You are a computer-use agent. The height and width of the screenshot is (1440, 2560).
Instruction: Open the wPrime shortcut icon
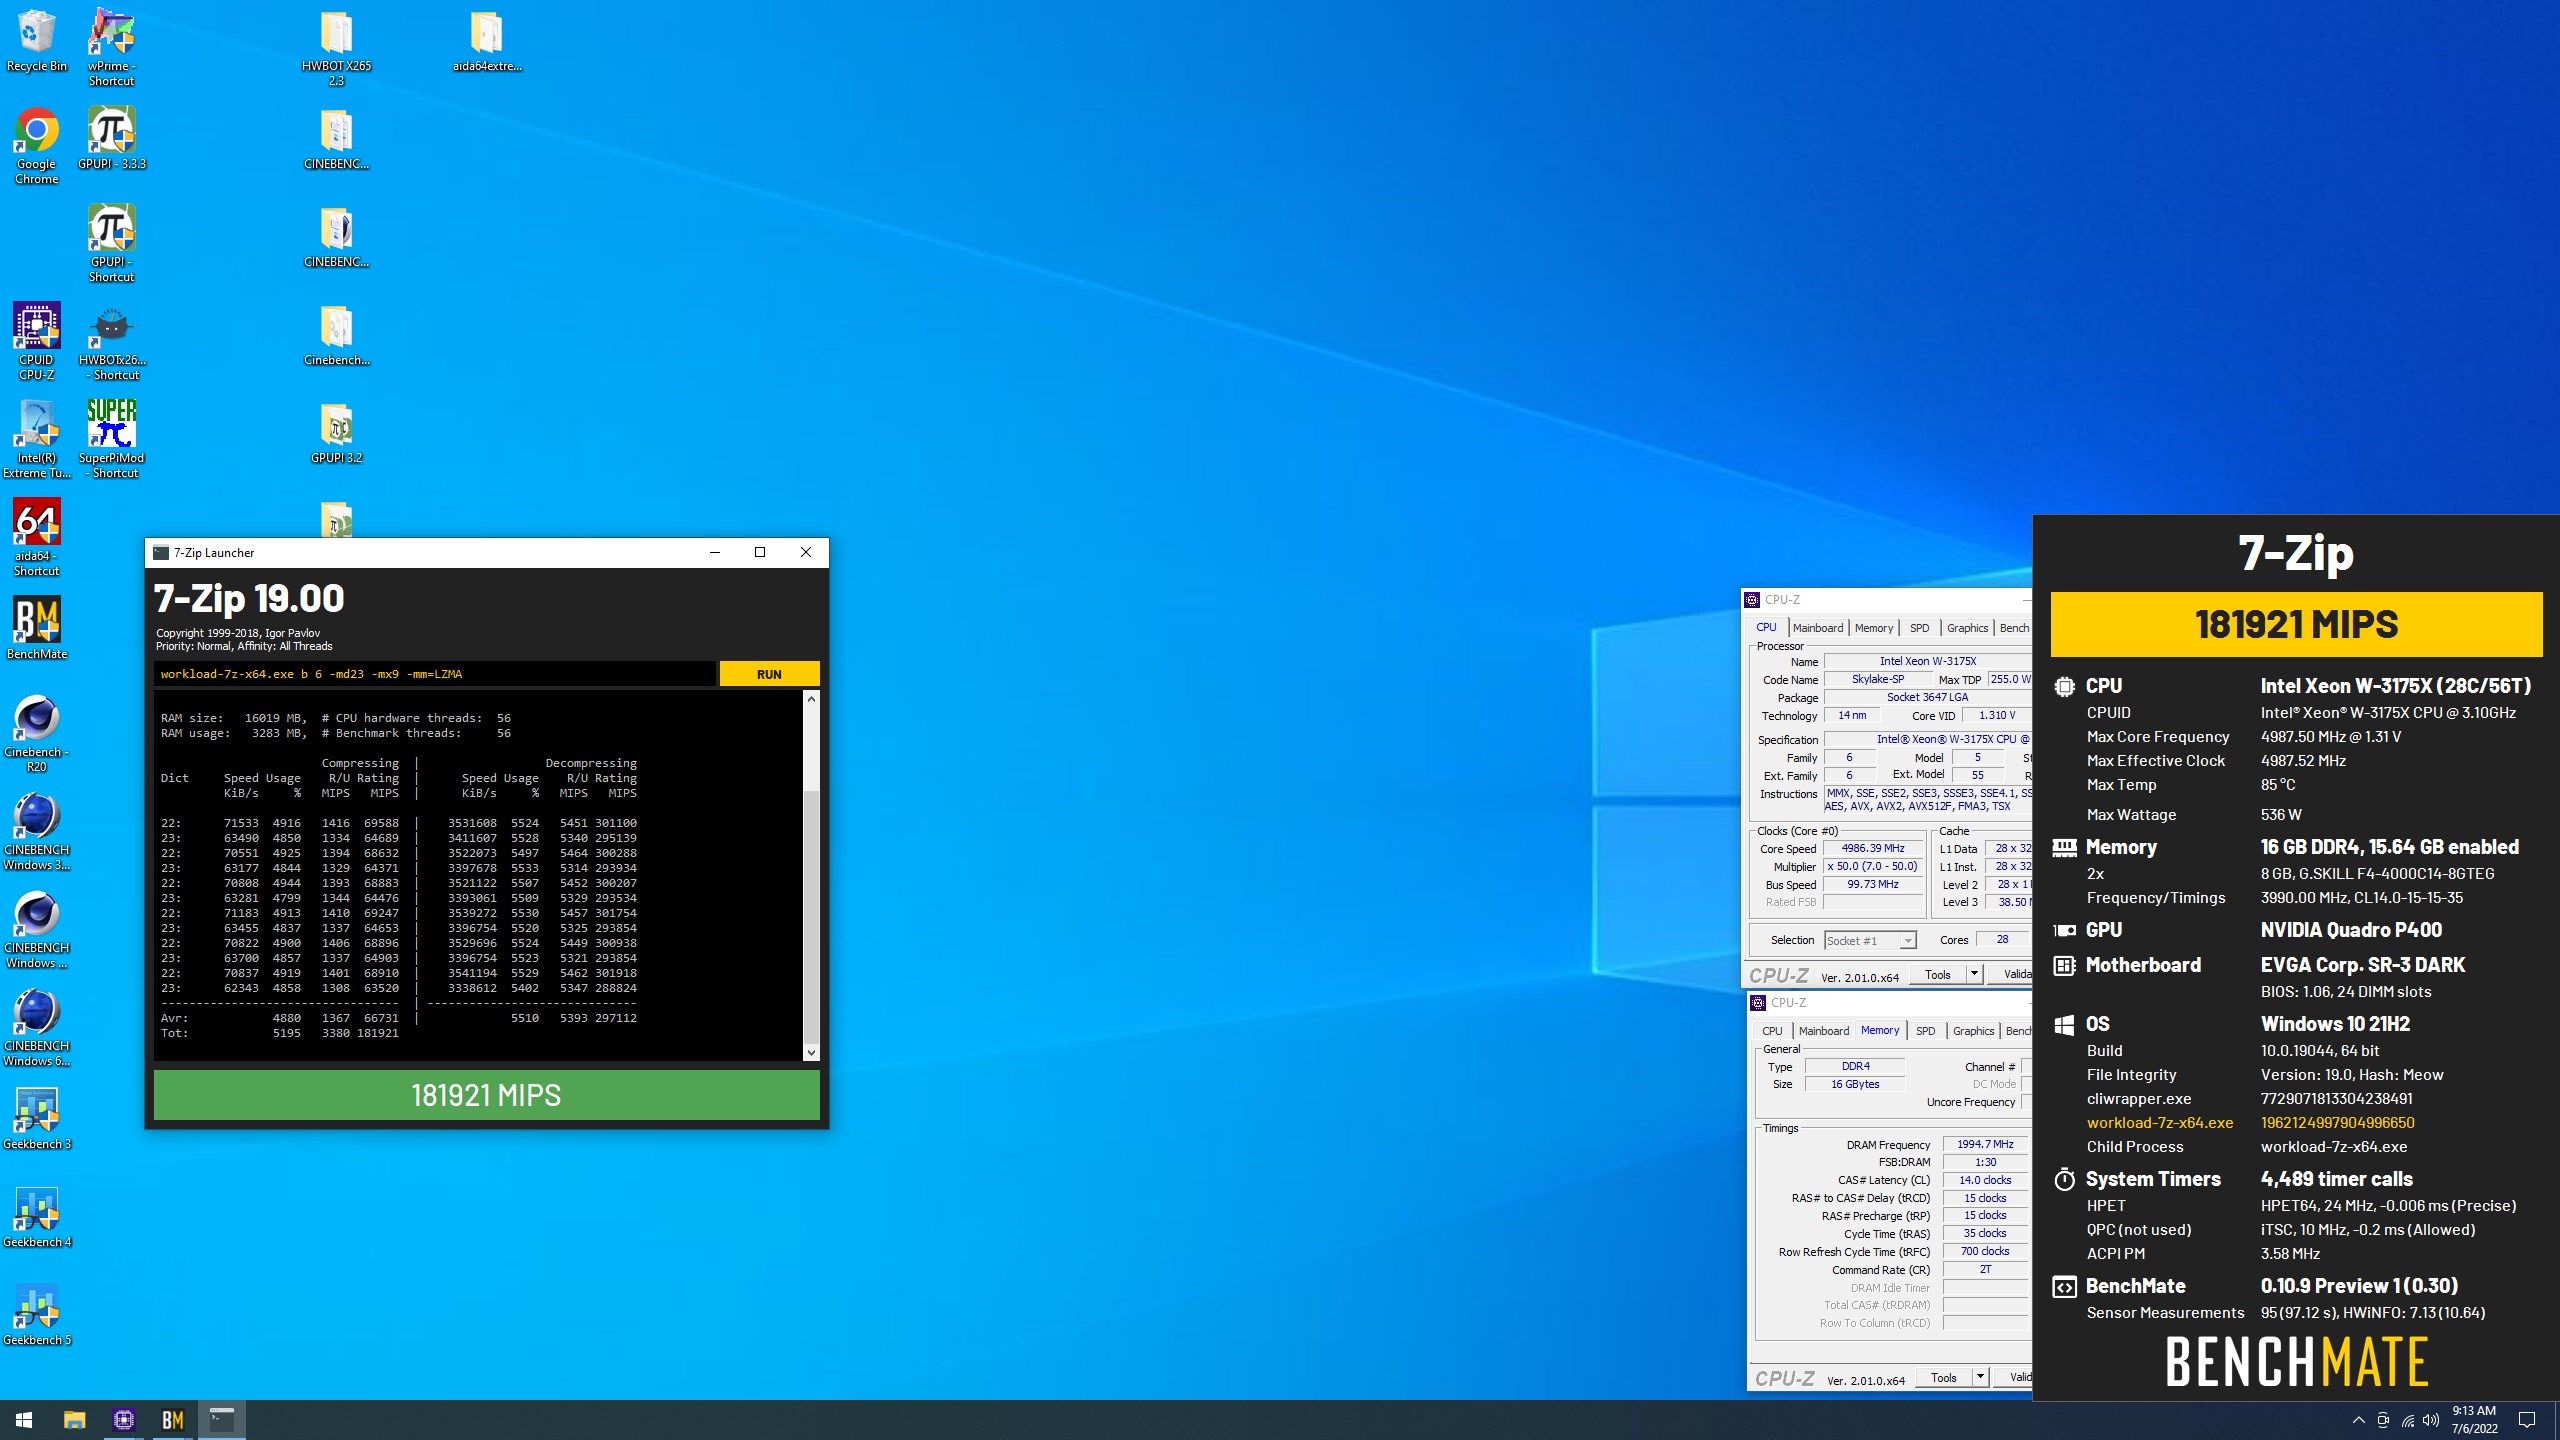[x=111, y=48]
